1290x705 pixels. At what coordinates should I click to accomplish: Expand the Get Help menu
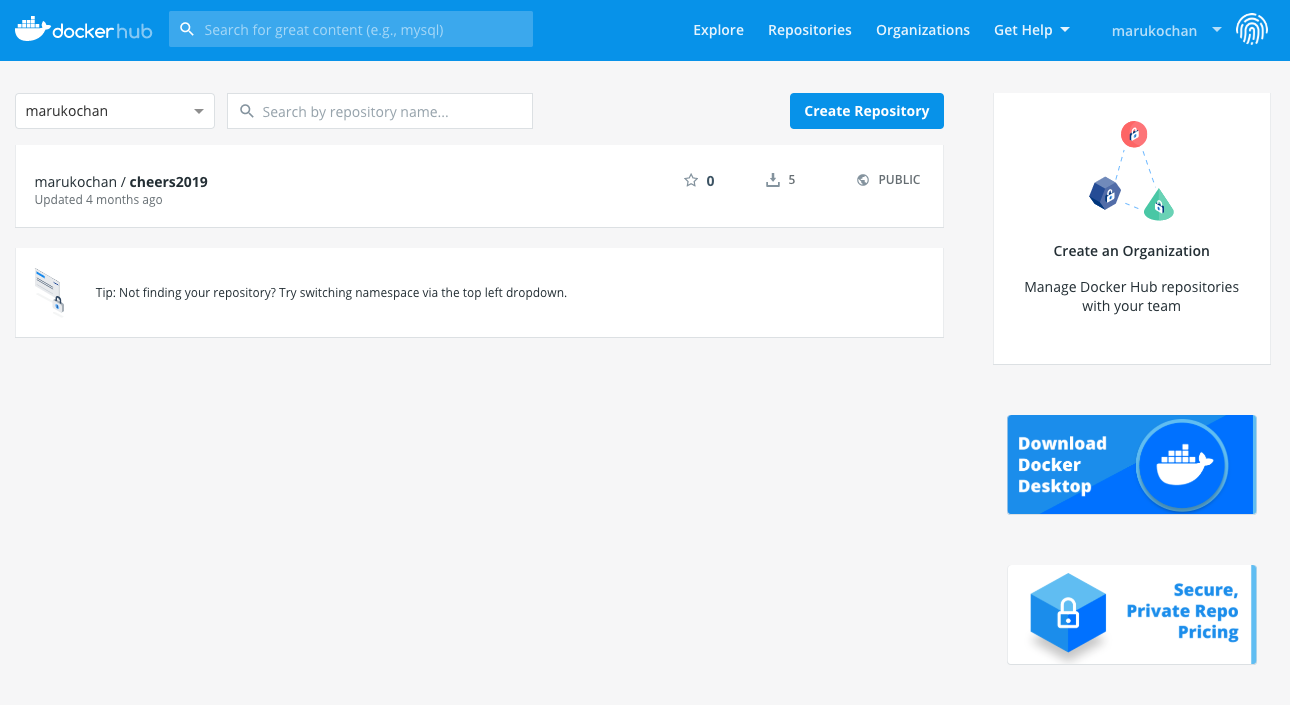(x=1031, y=30)
